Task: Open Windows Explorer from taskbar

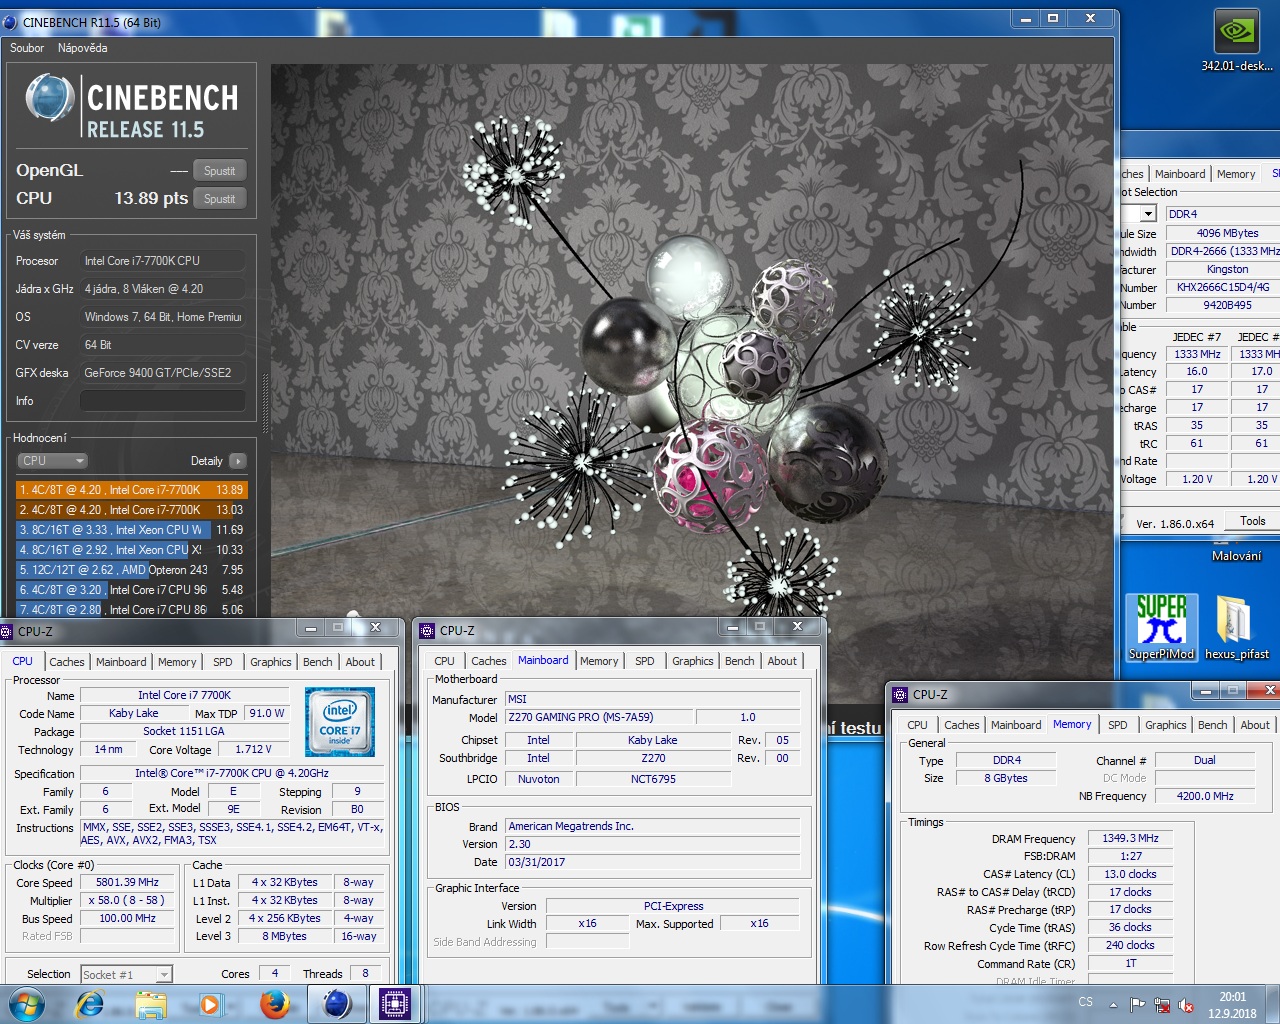Action: point(151,1004)
